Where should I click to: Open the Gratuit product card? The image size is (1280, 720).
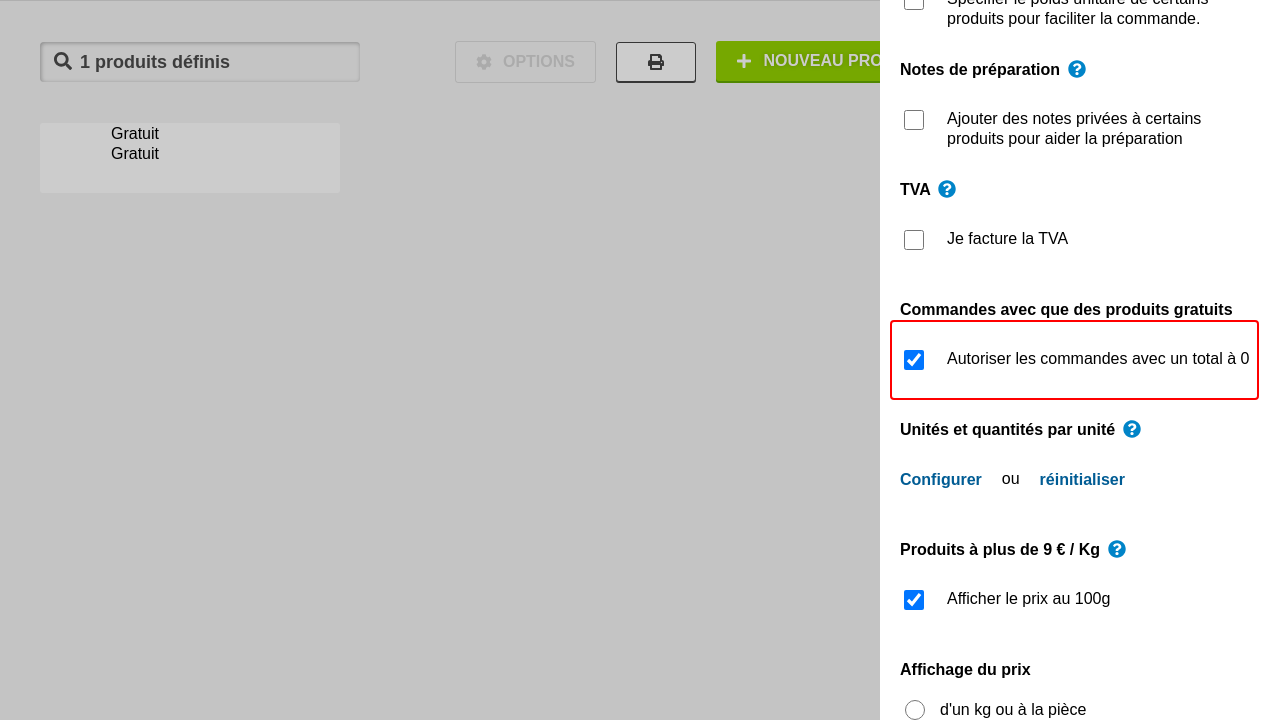(190, 157)
